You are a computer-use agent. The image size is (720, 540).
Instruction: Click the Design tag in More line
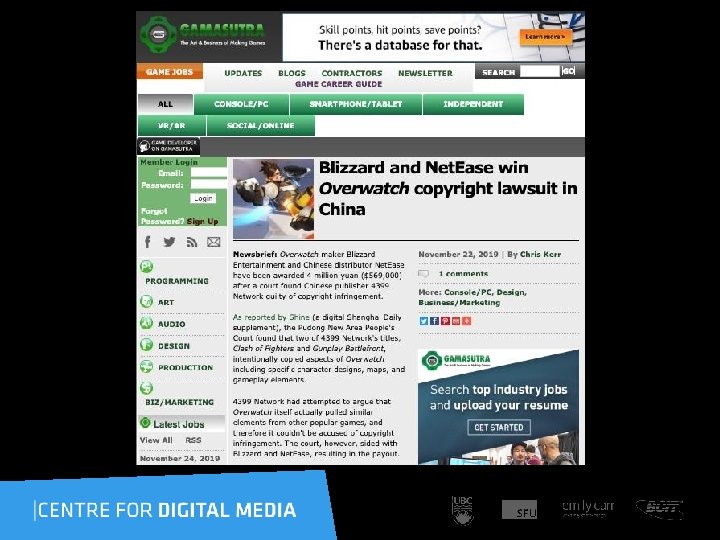511,292
